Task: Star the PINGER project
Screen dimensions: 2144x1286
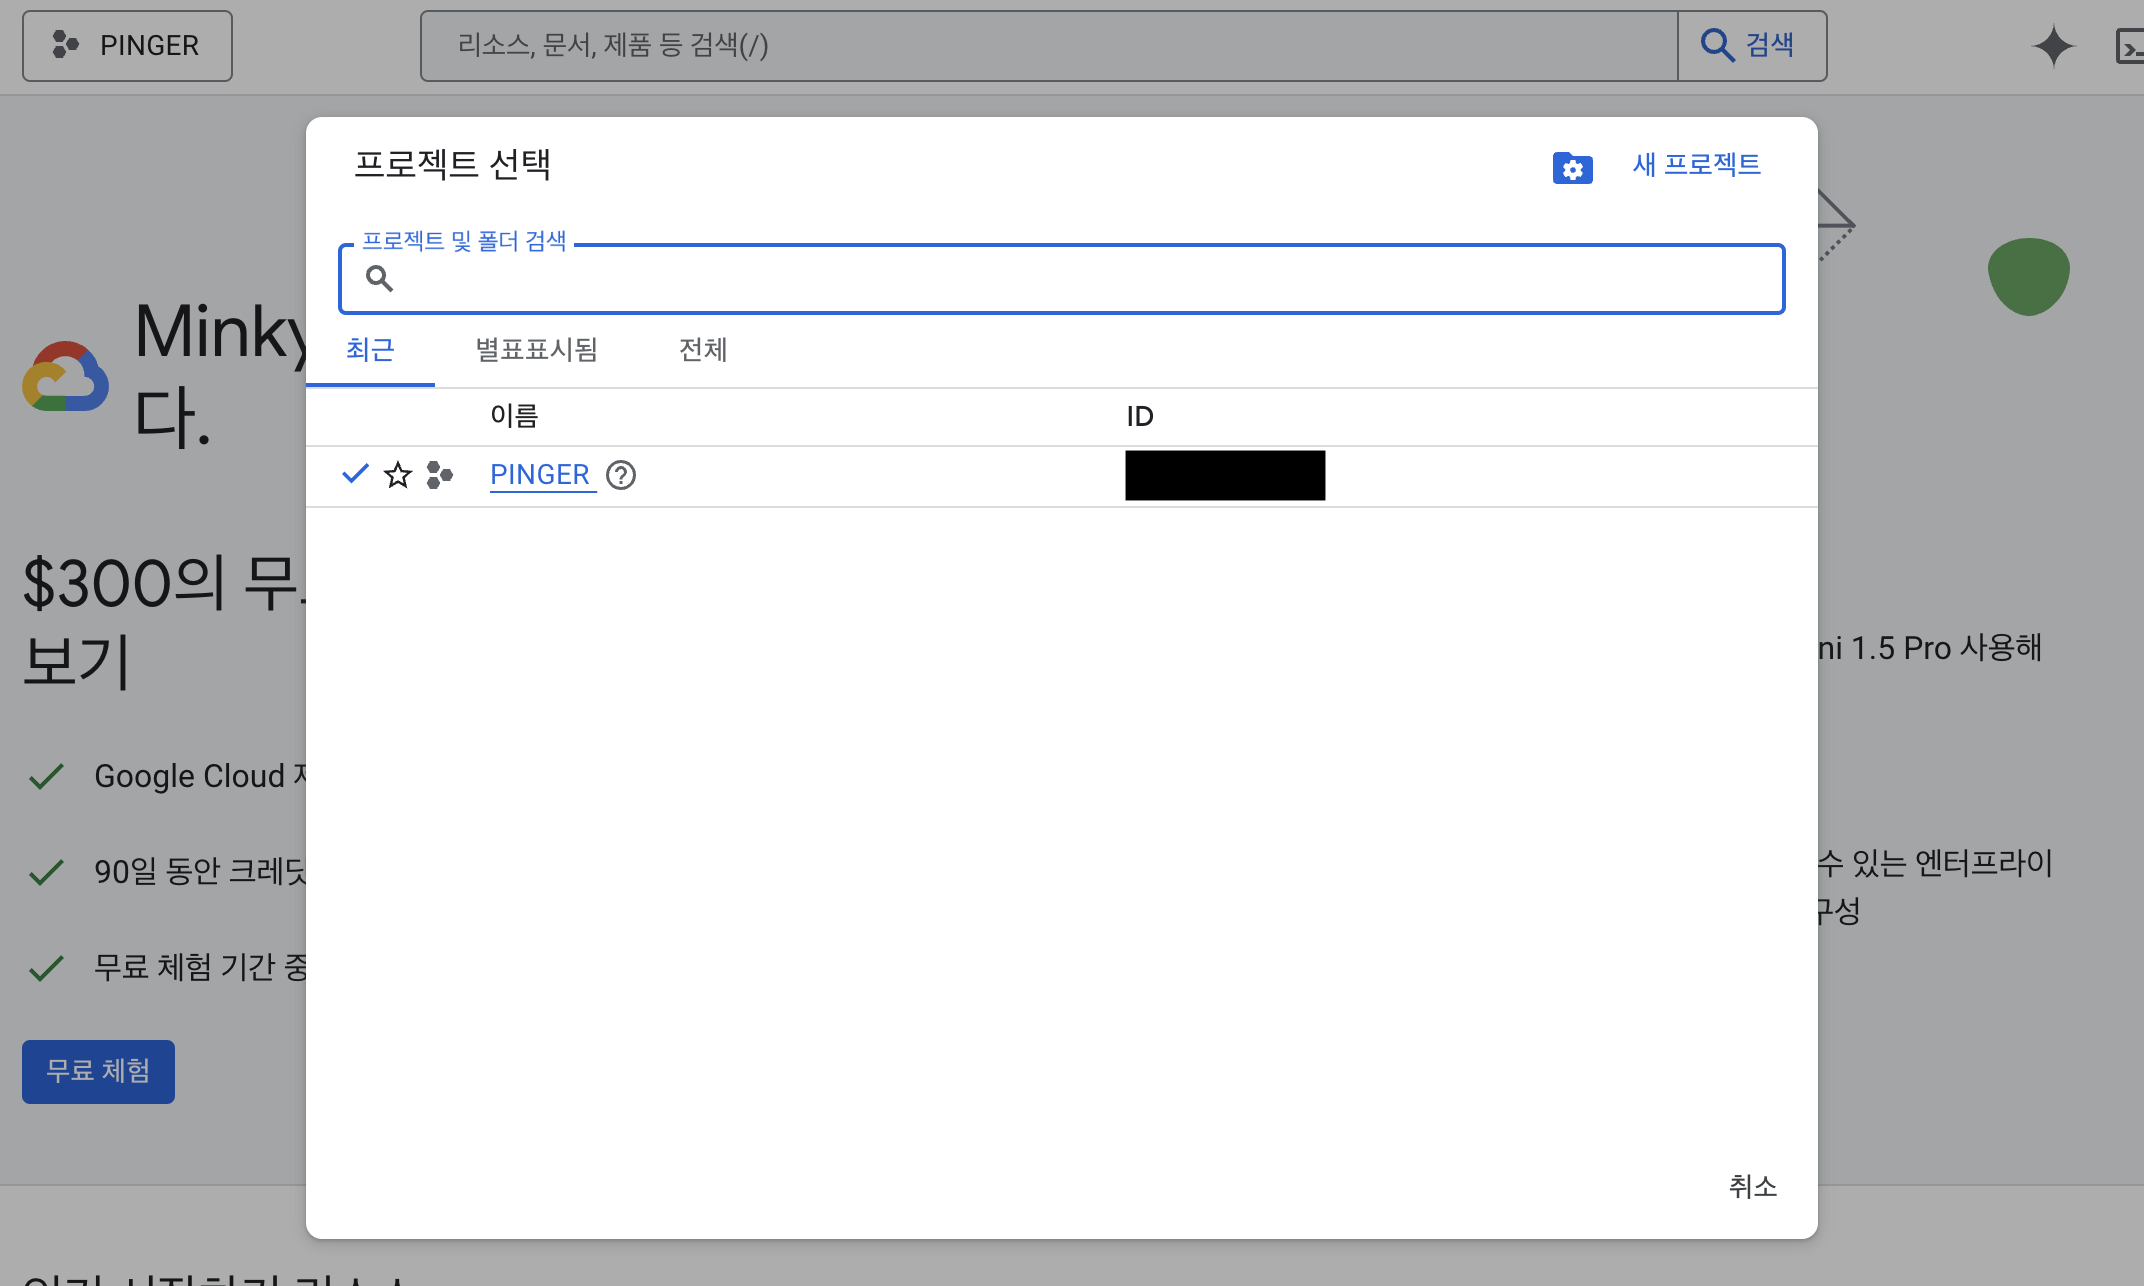Action: pyautogui.click(x=398, y=475)
